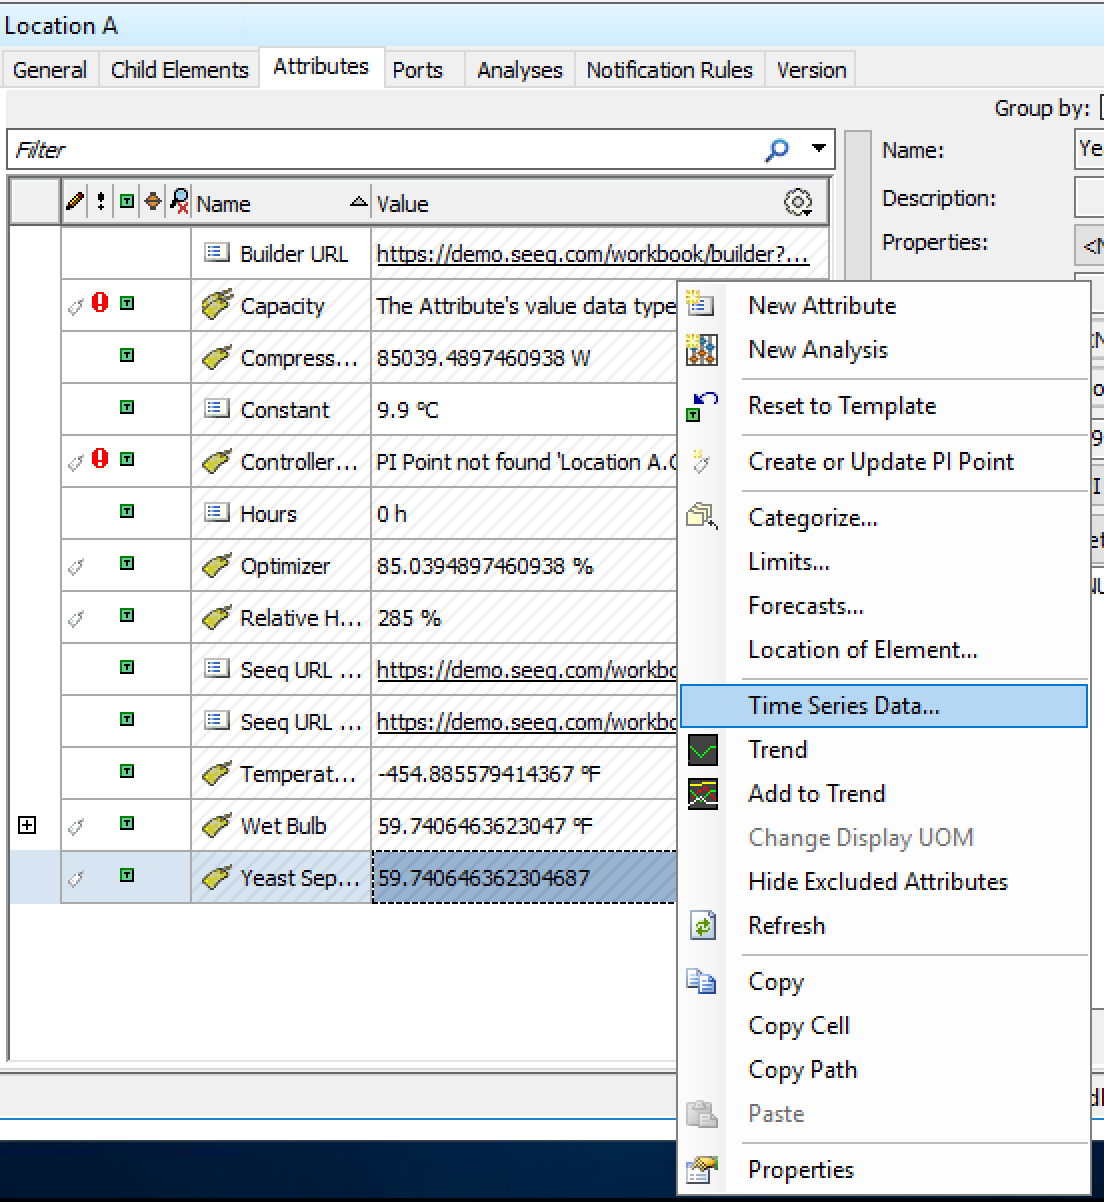Image resolution: width=1104 pixels, height=1202 pixels.
Task: Expand the Wet Bulb attribute row
Action: [x=27, y=825]
